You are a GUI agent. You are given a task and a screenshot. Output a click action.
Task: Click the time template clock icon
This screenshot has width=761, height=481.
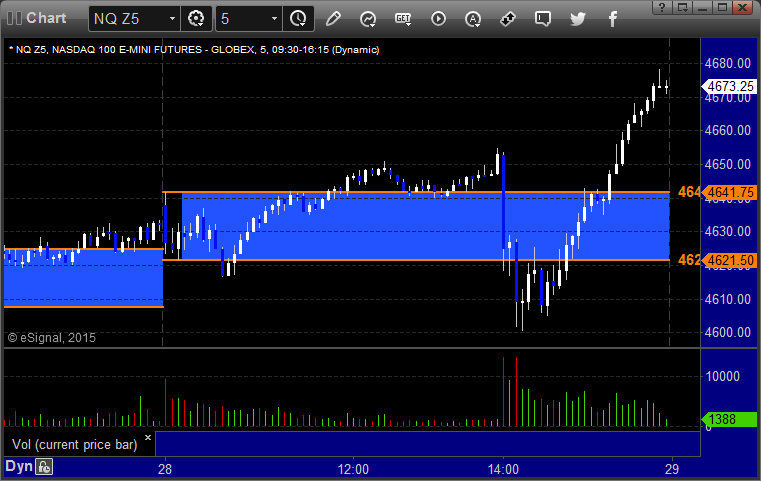(x=298, y=19)
